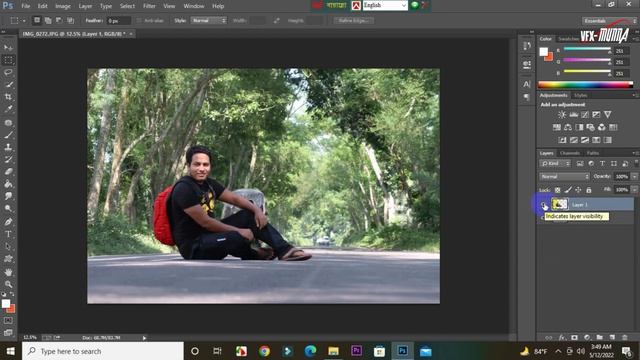Select the Zoom tool in toolbar

[x=8, y=284]
